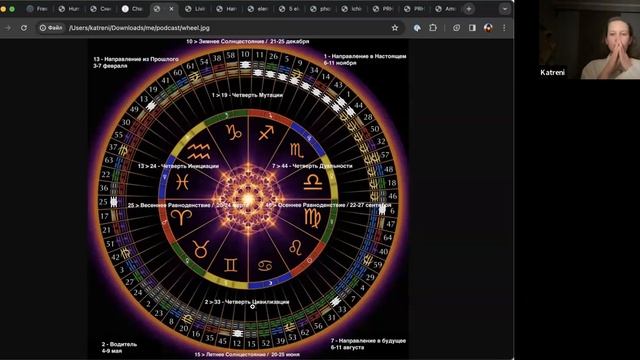The width and height of the screenshot is (640, 360).
Task: Click '1 > 19 - Четверть Мутации' label
Action: click(247, 95)
